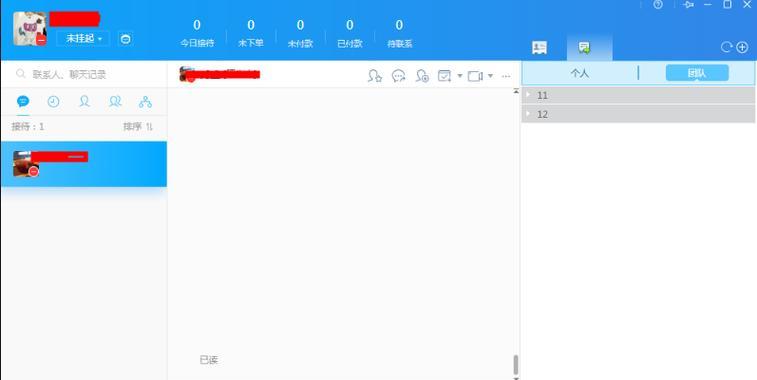Screen dimensions: 757x380
Task: Expand the group named 11
Action: tap(639, 95)
